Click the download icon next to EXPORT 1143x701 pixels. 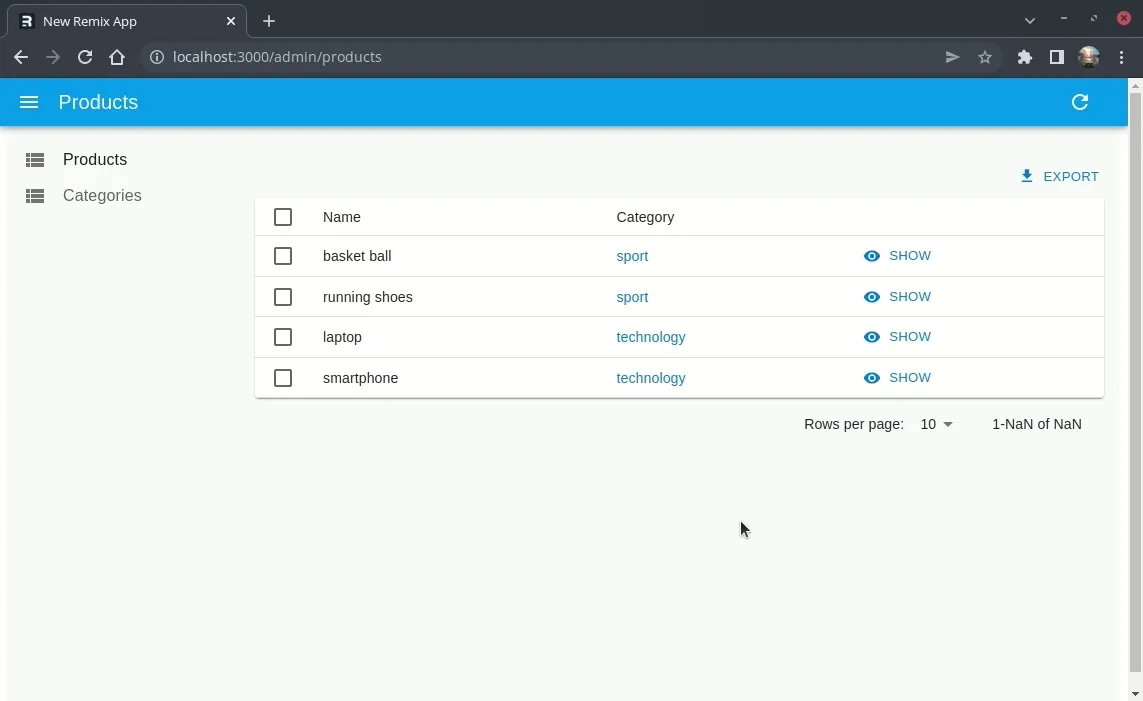[1026, 176]
